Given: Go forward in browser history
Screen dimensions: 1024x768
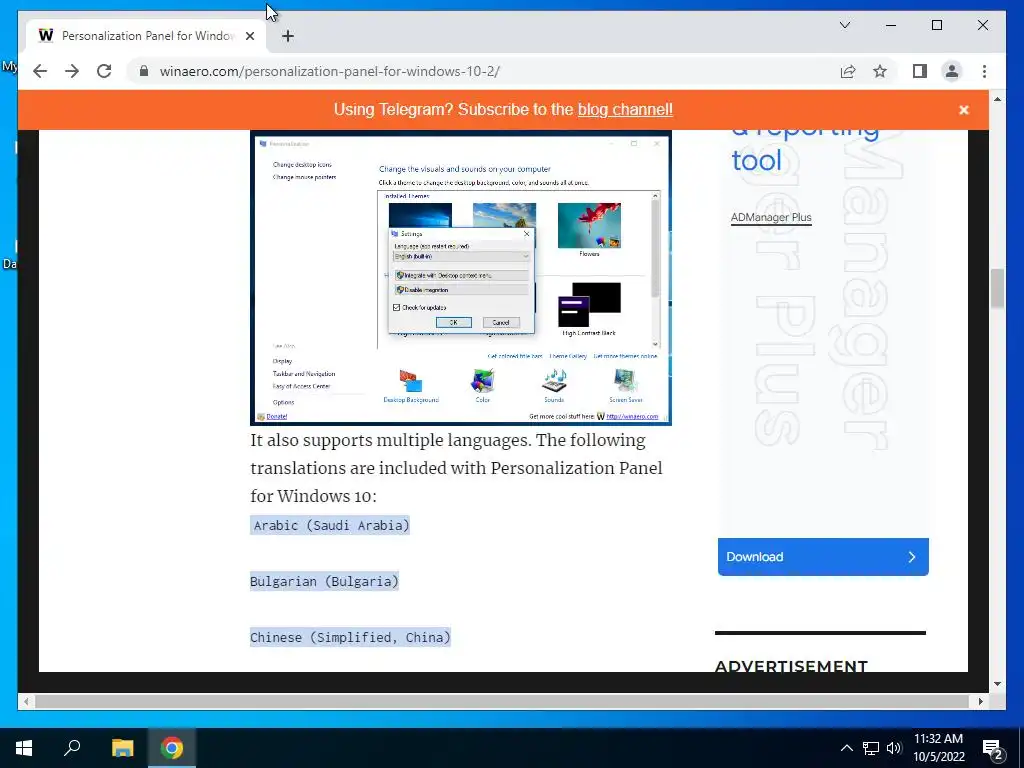Looking at the screenshot, I should tap(72, 71).
